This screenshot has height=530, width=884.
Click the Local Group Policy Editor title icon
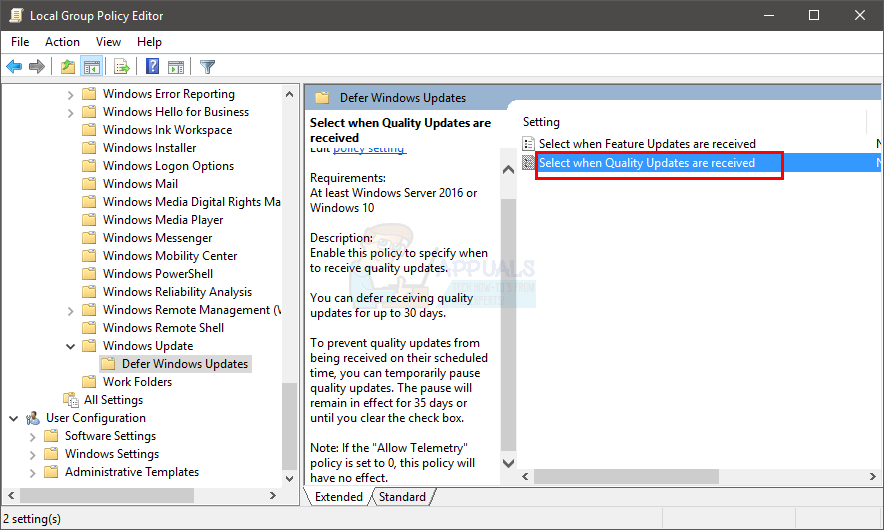[x=16, y=15]
